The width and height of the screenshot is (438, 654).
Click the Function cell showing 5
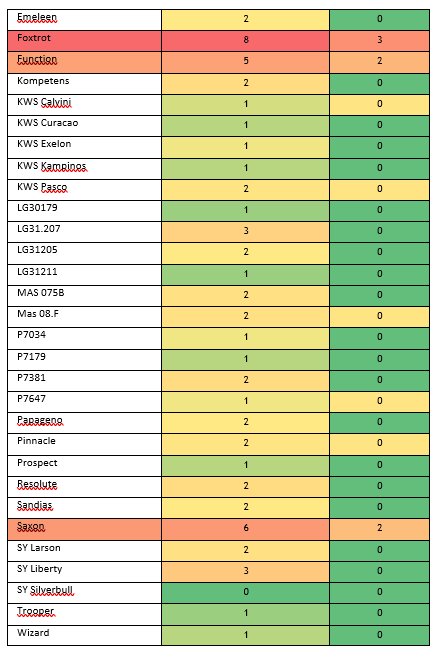point(245,62)
